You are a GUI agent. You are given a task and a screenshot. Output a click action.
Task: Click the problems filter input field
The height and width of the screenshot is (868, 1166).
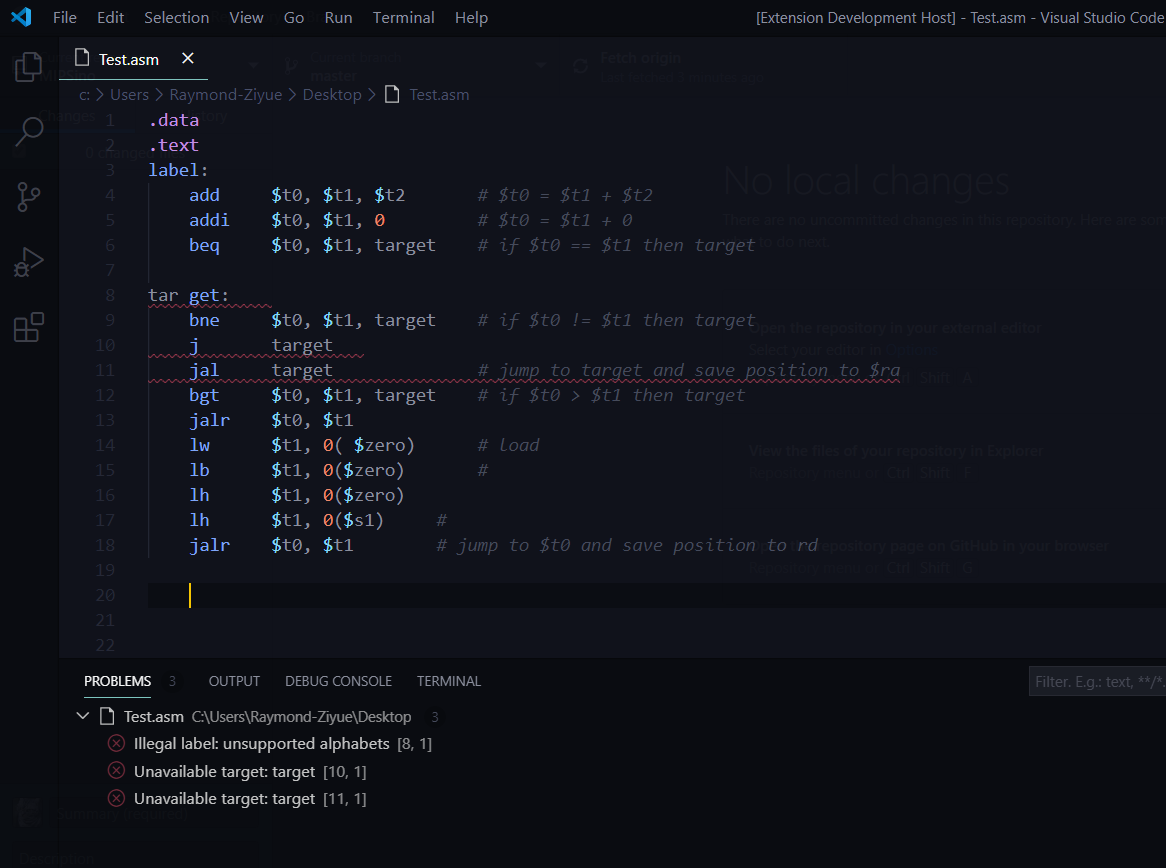coord(1098,681)
